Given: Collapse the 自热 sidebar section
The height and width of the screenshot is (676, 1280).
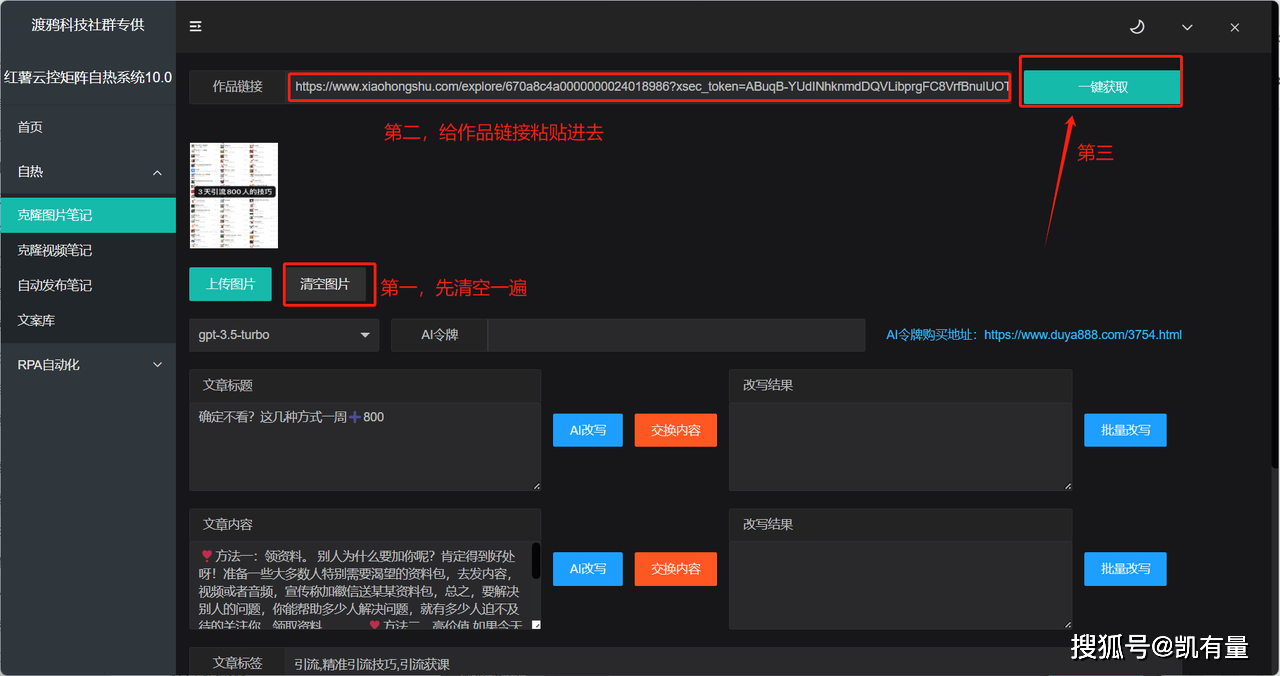Looking at the screenshot, I should [157, 172].
